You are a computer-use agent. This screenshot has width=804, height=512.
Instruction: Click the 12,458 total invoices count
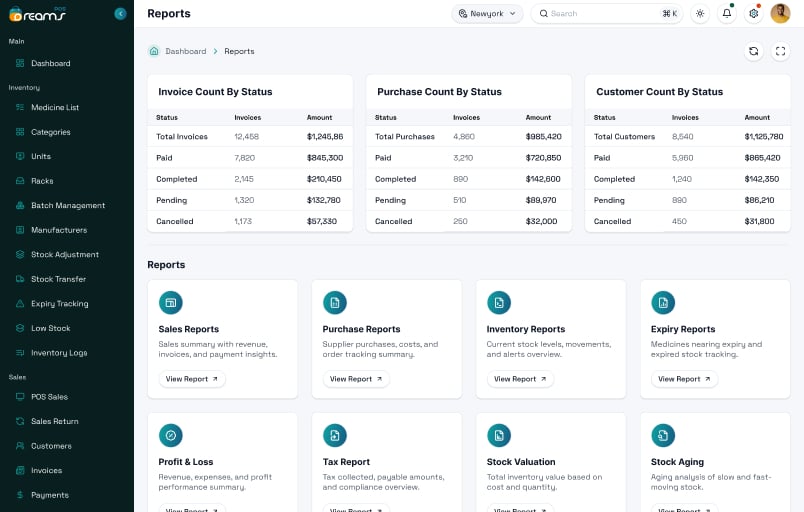247,137
